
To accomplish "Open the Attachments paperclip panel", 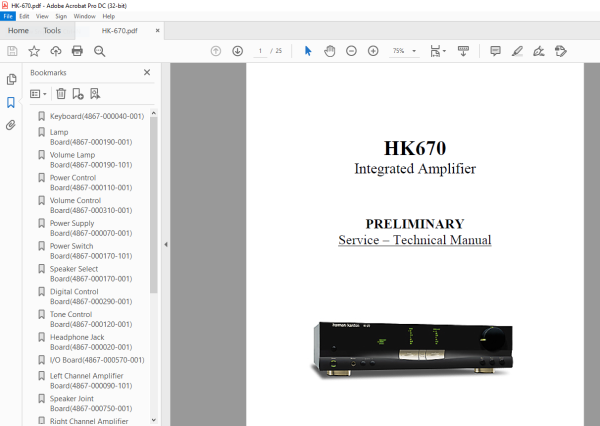I will pyautogui.click(x=11, y=125).
